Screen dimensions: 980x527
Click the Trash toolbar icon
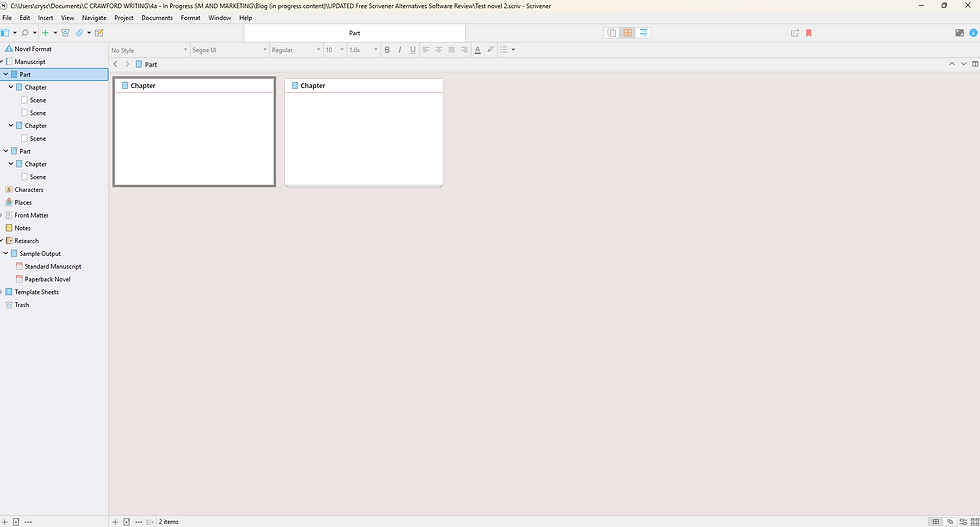click(x=65, y=33)
